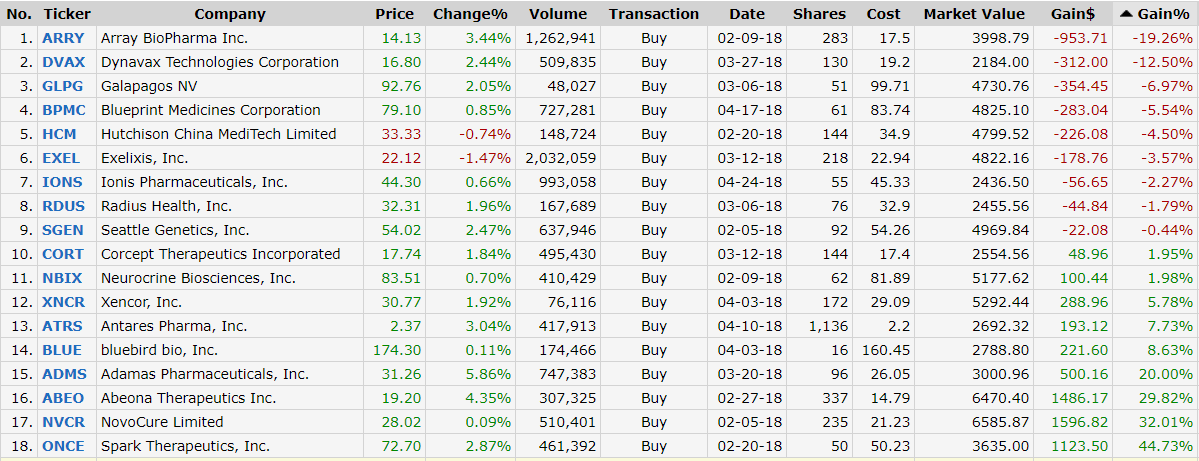Open the CORT ticker link
Image resolution: width=1199 pixels, height=461 pixels.
[x=63, y=254]
